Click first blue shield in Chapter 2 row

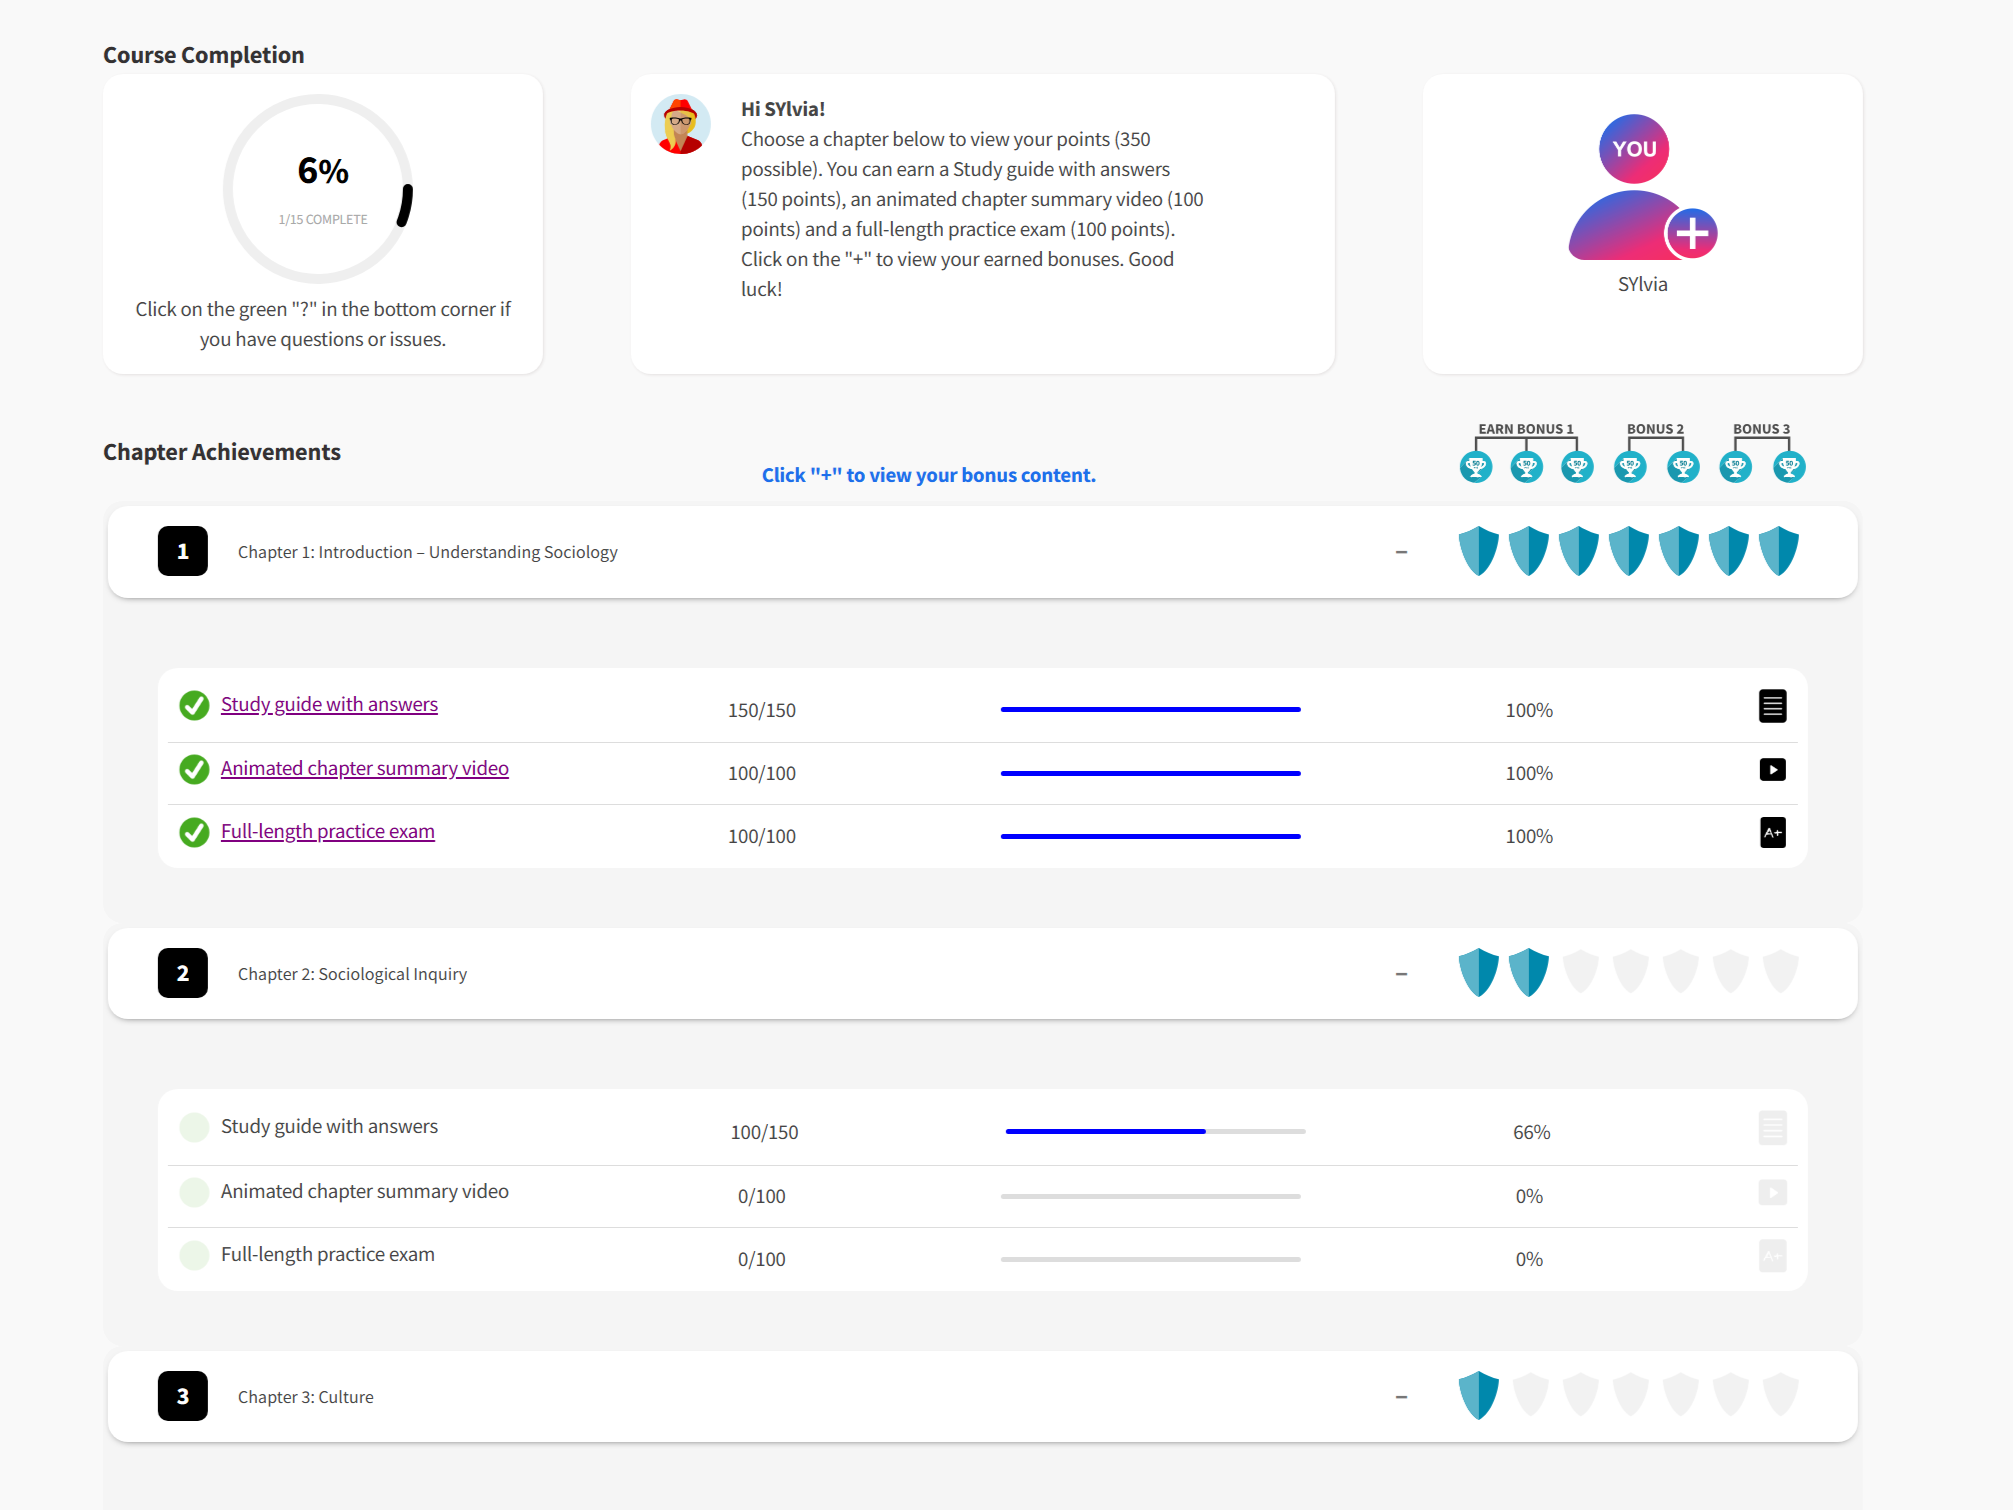[1479, 973]
